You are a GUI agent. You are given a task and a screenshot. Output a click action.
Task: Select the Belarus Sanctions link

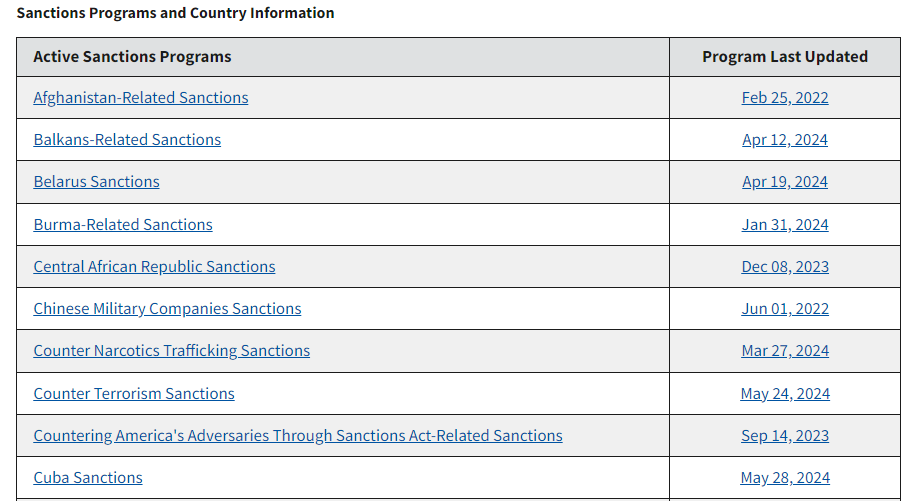(97, 182)
